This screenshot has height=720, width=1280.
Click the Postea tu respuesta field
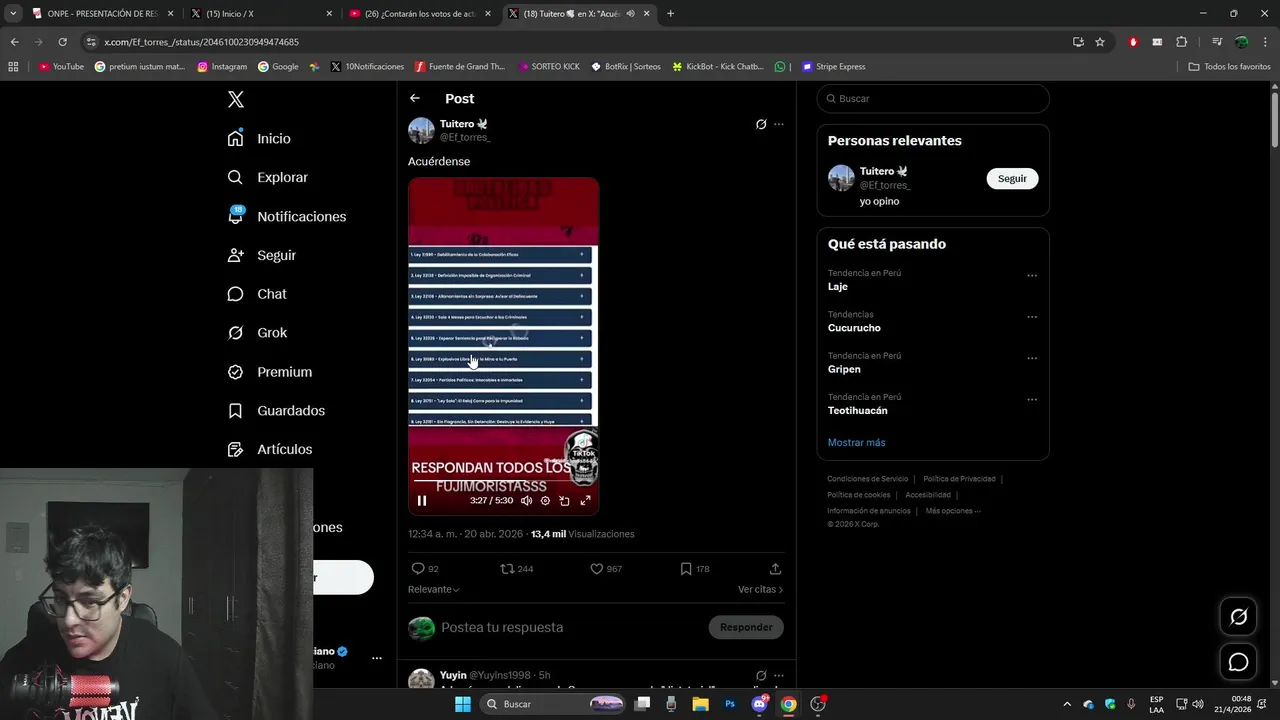[x=570, y=627]
